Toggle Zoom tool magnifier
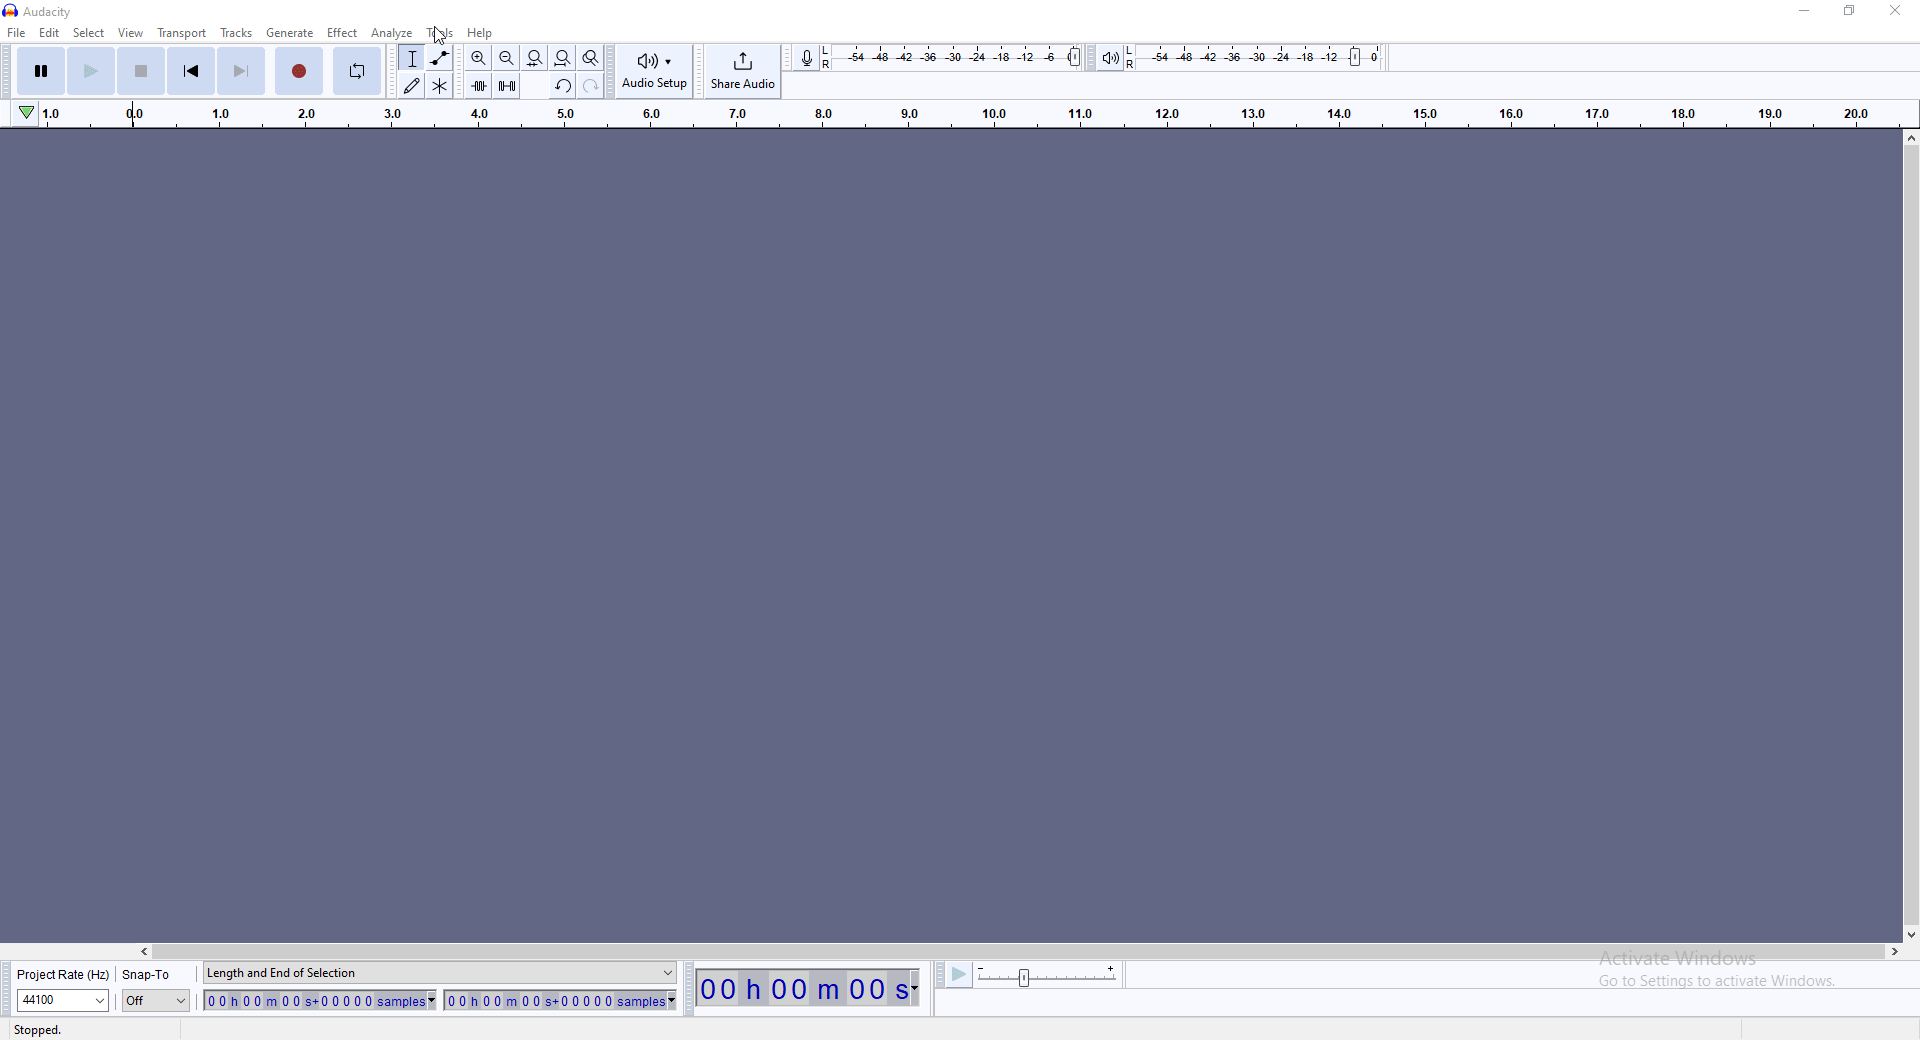Image resolution: width=1920 pixels, height=1040 pixels. coord(590,58)
